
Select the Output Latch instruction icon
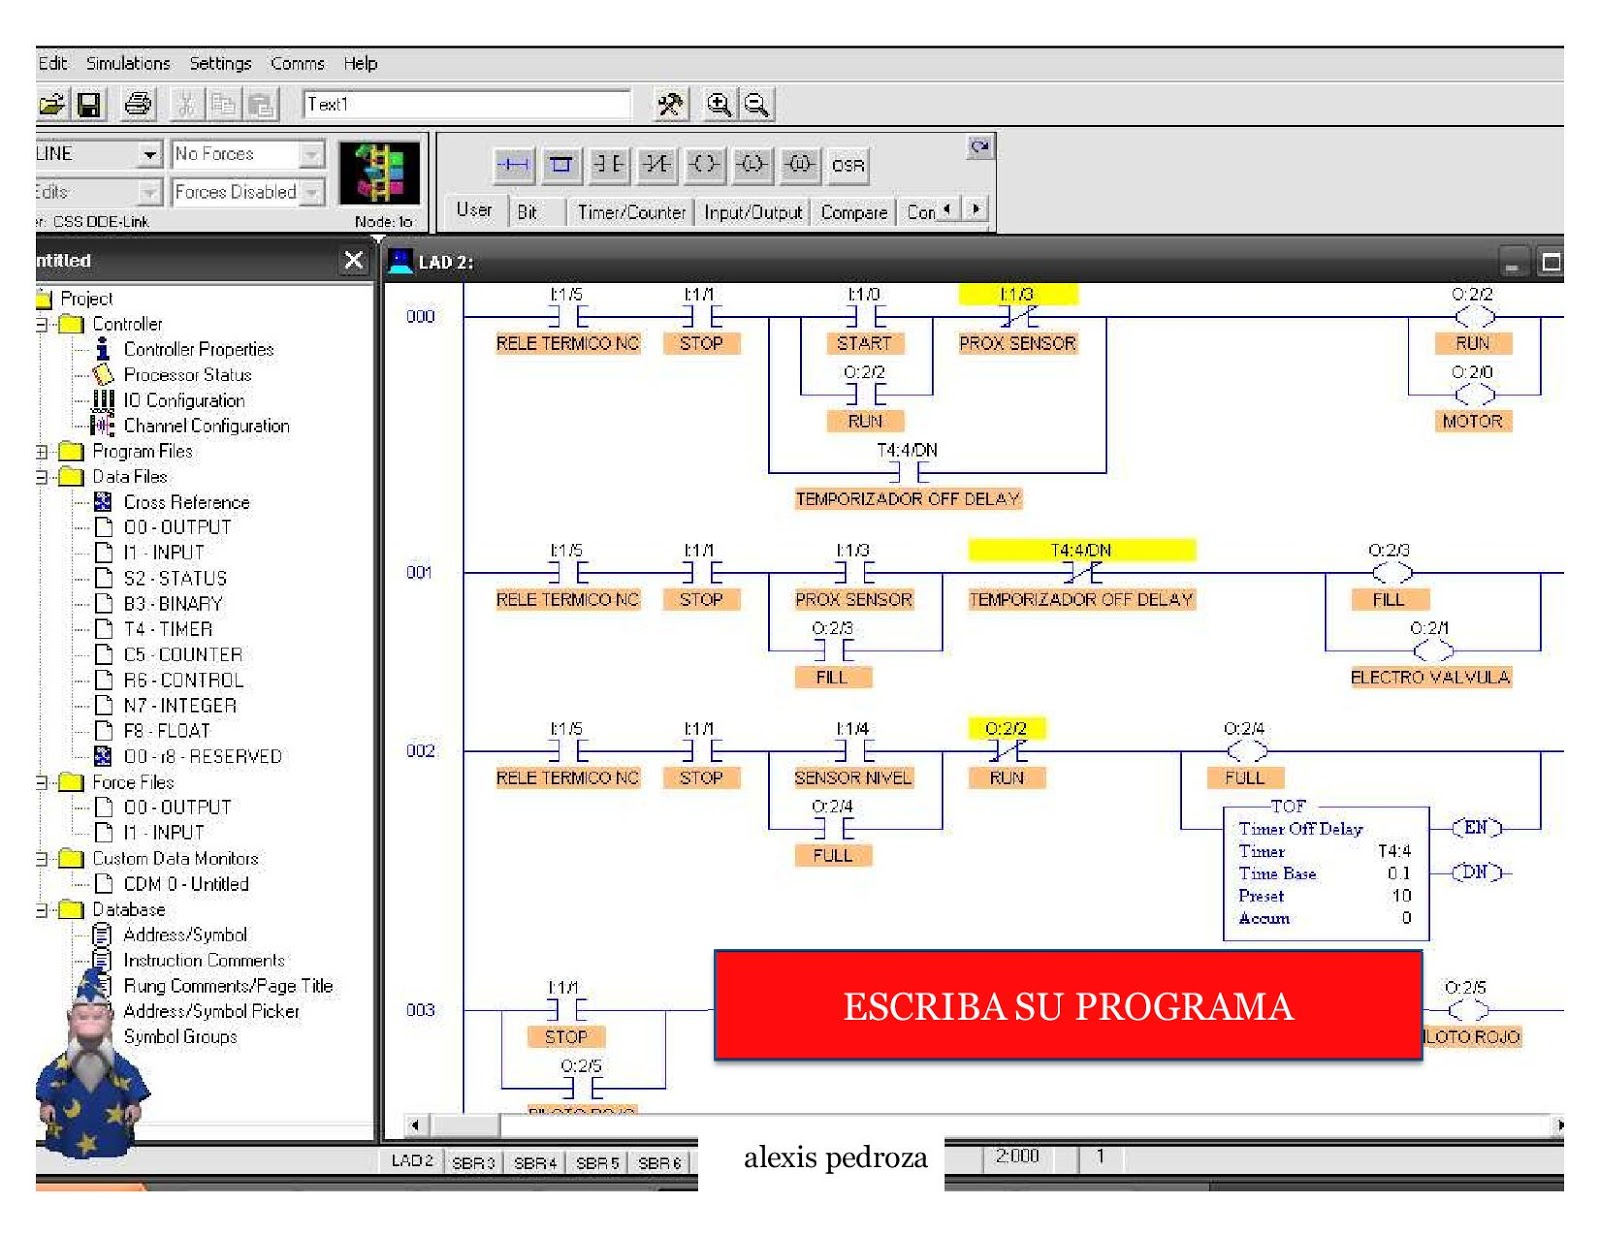click(754, 165)
